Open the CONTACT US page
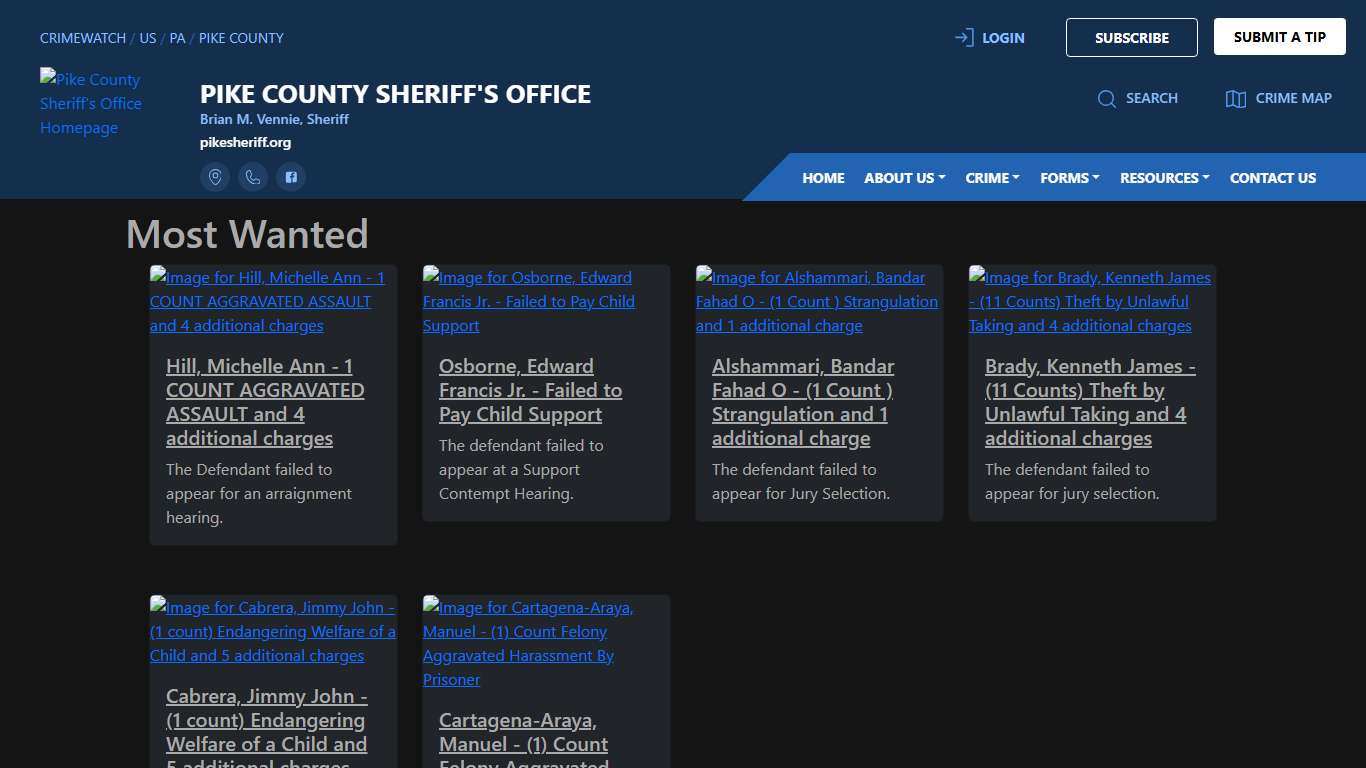The height and width of the screenshot is (768, 1366). point(1273,177)
